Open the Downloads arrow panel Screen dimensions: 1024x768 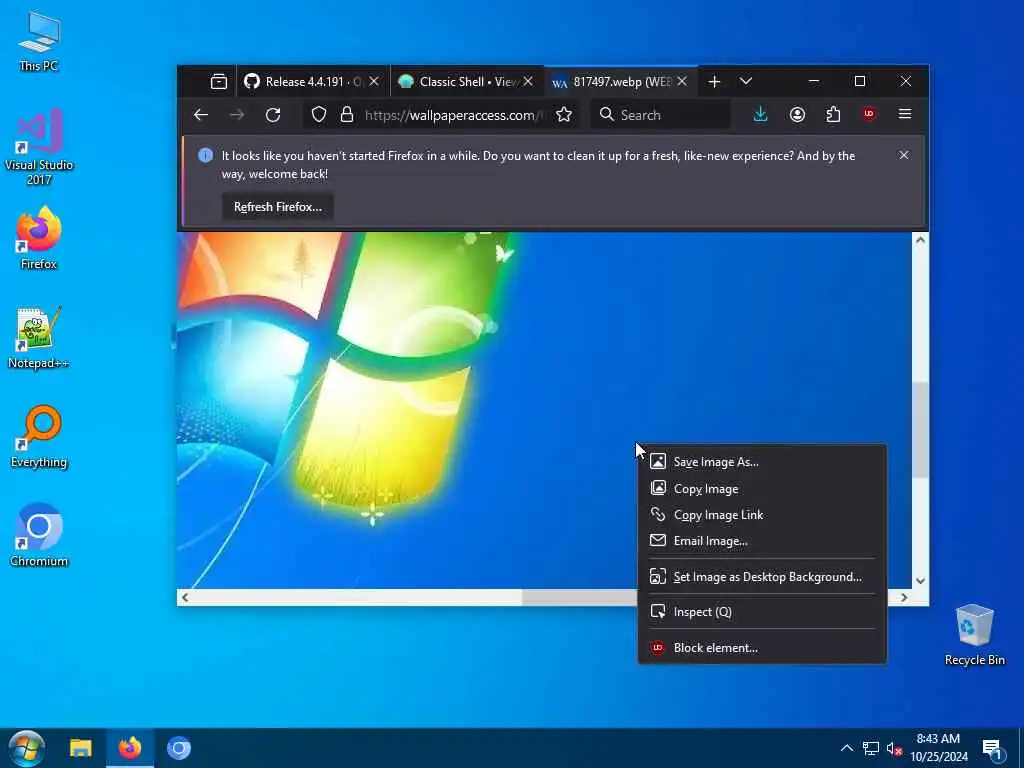point(760,115)
